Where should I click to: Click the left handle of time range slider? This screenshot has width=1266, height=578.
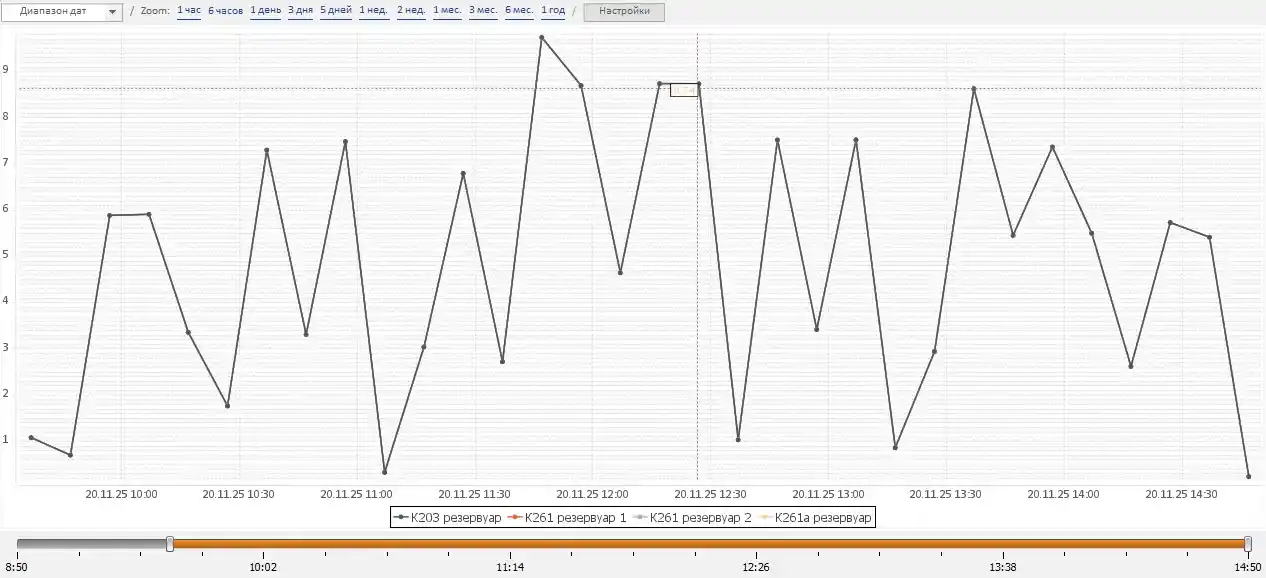click(170, 543)
